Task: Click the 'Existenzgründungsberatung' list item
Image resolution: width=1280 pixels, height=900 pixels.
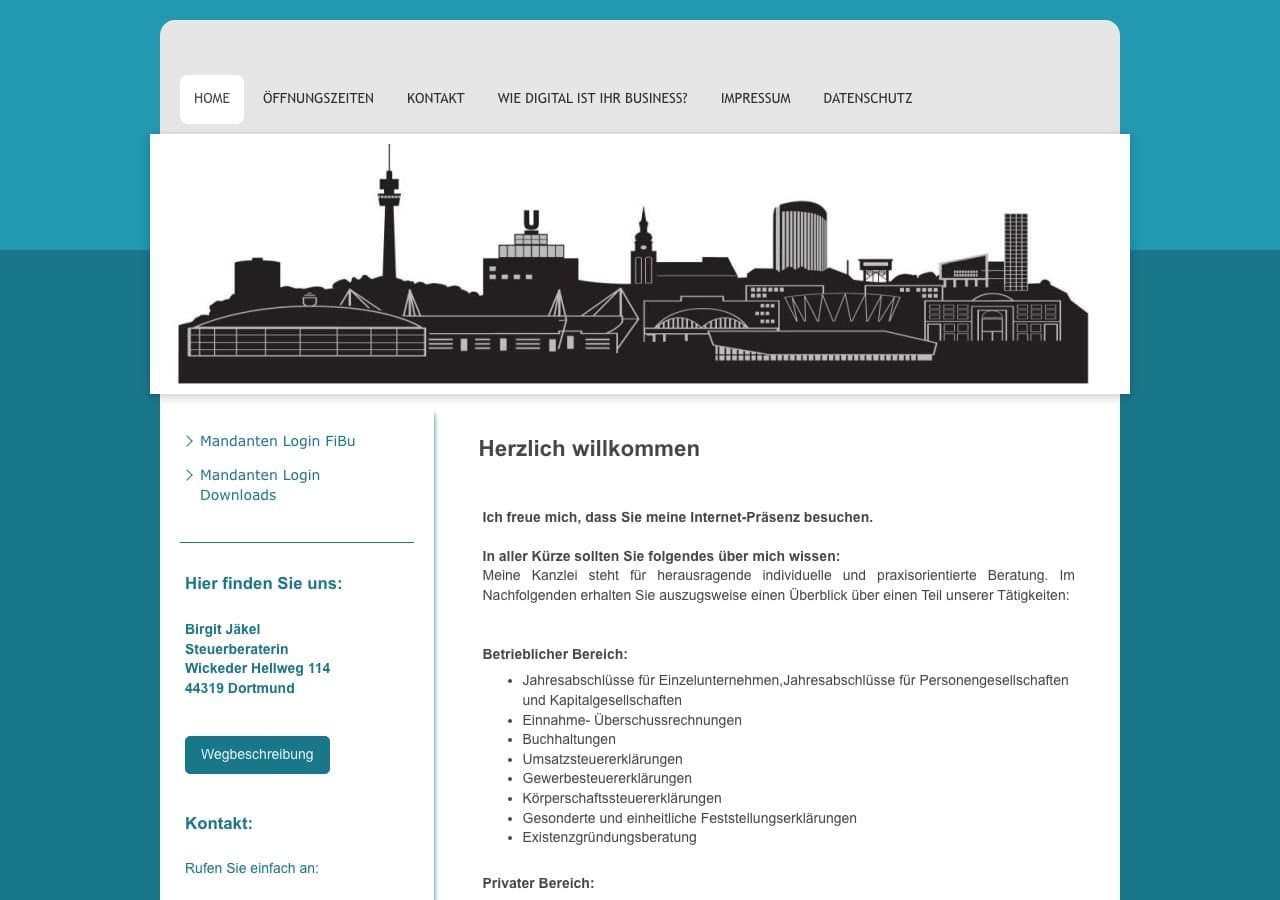Action: click(609, 837)
